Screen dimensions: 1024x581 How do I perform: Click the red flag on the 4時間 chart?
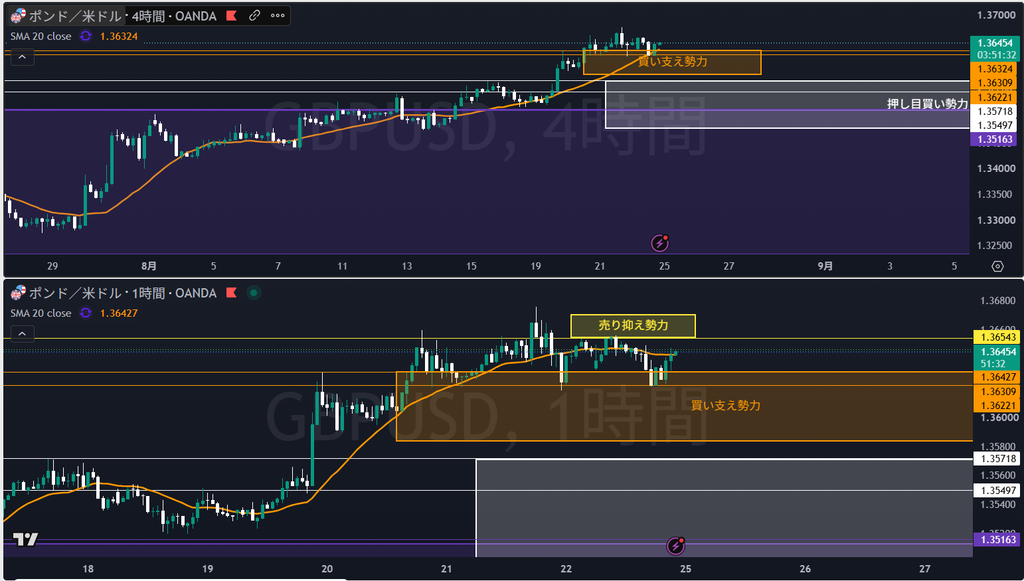231,16
